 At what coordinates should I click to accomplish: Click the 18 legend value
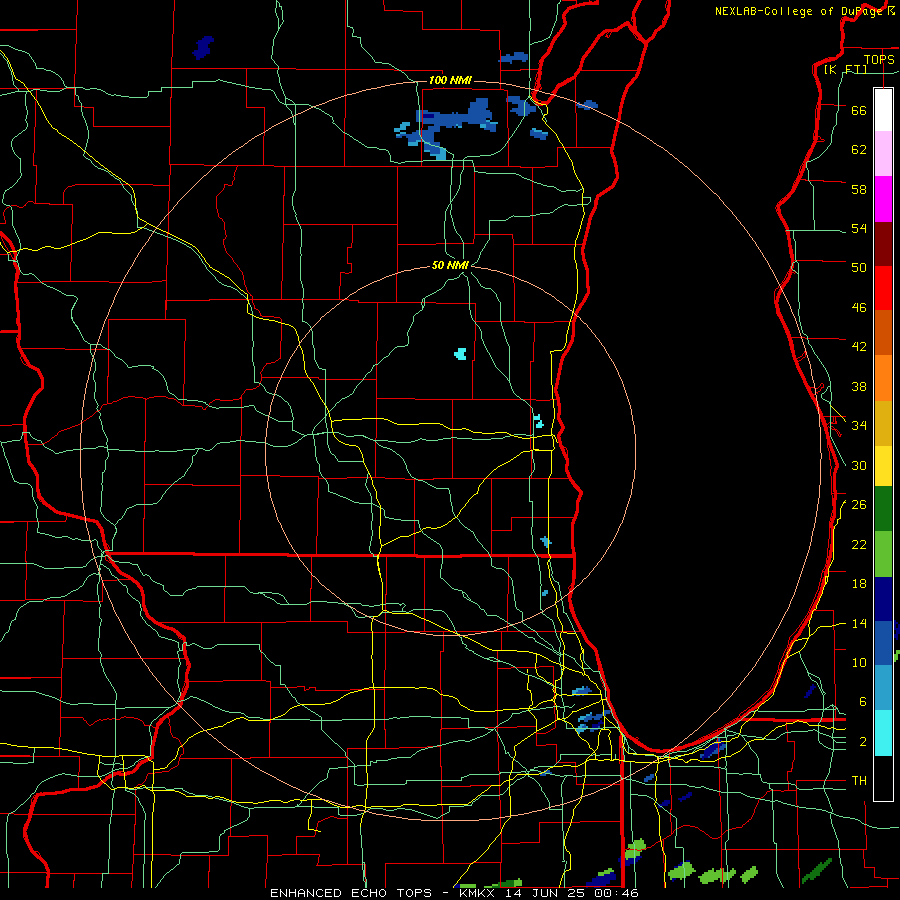point(859,584)
